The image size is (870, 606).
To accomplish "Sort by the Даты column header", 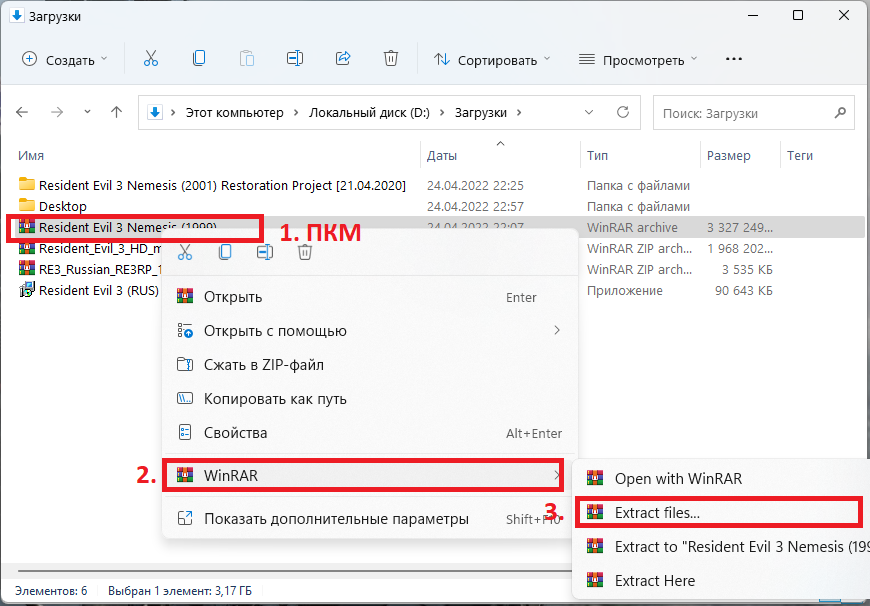I will click(442, 156).
